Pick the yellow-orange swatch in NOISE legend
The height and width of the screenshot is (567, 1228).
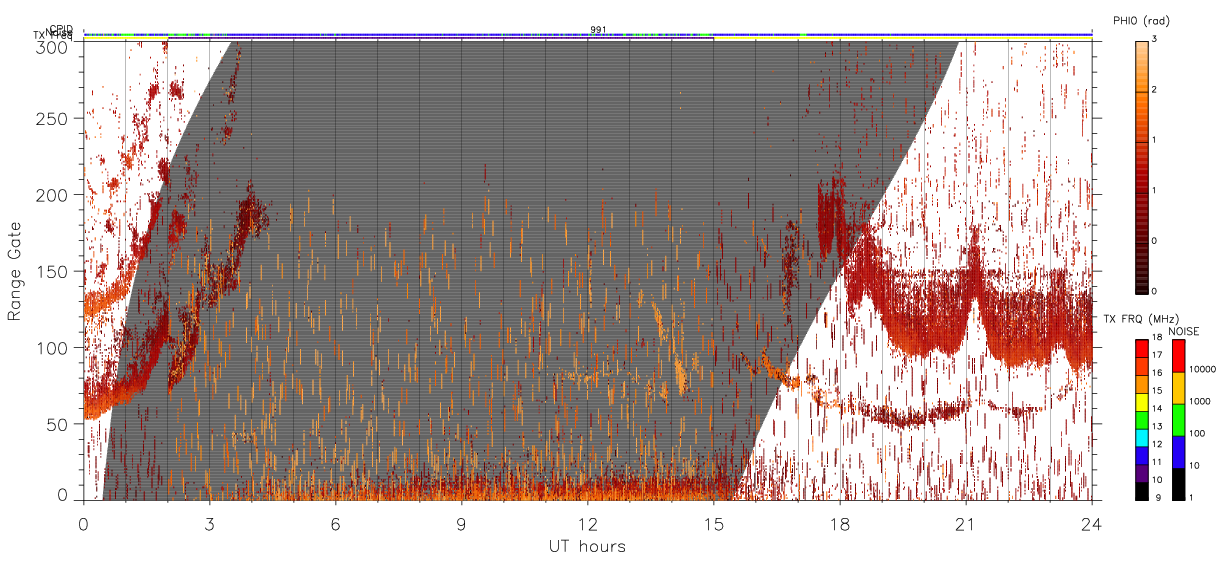coord(1178,388)
